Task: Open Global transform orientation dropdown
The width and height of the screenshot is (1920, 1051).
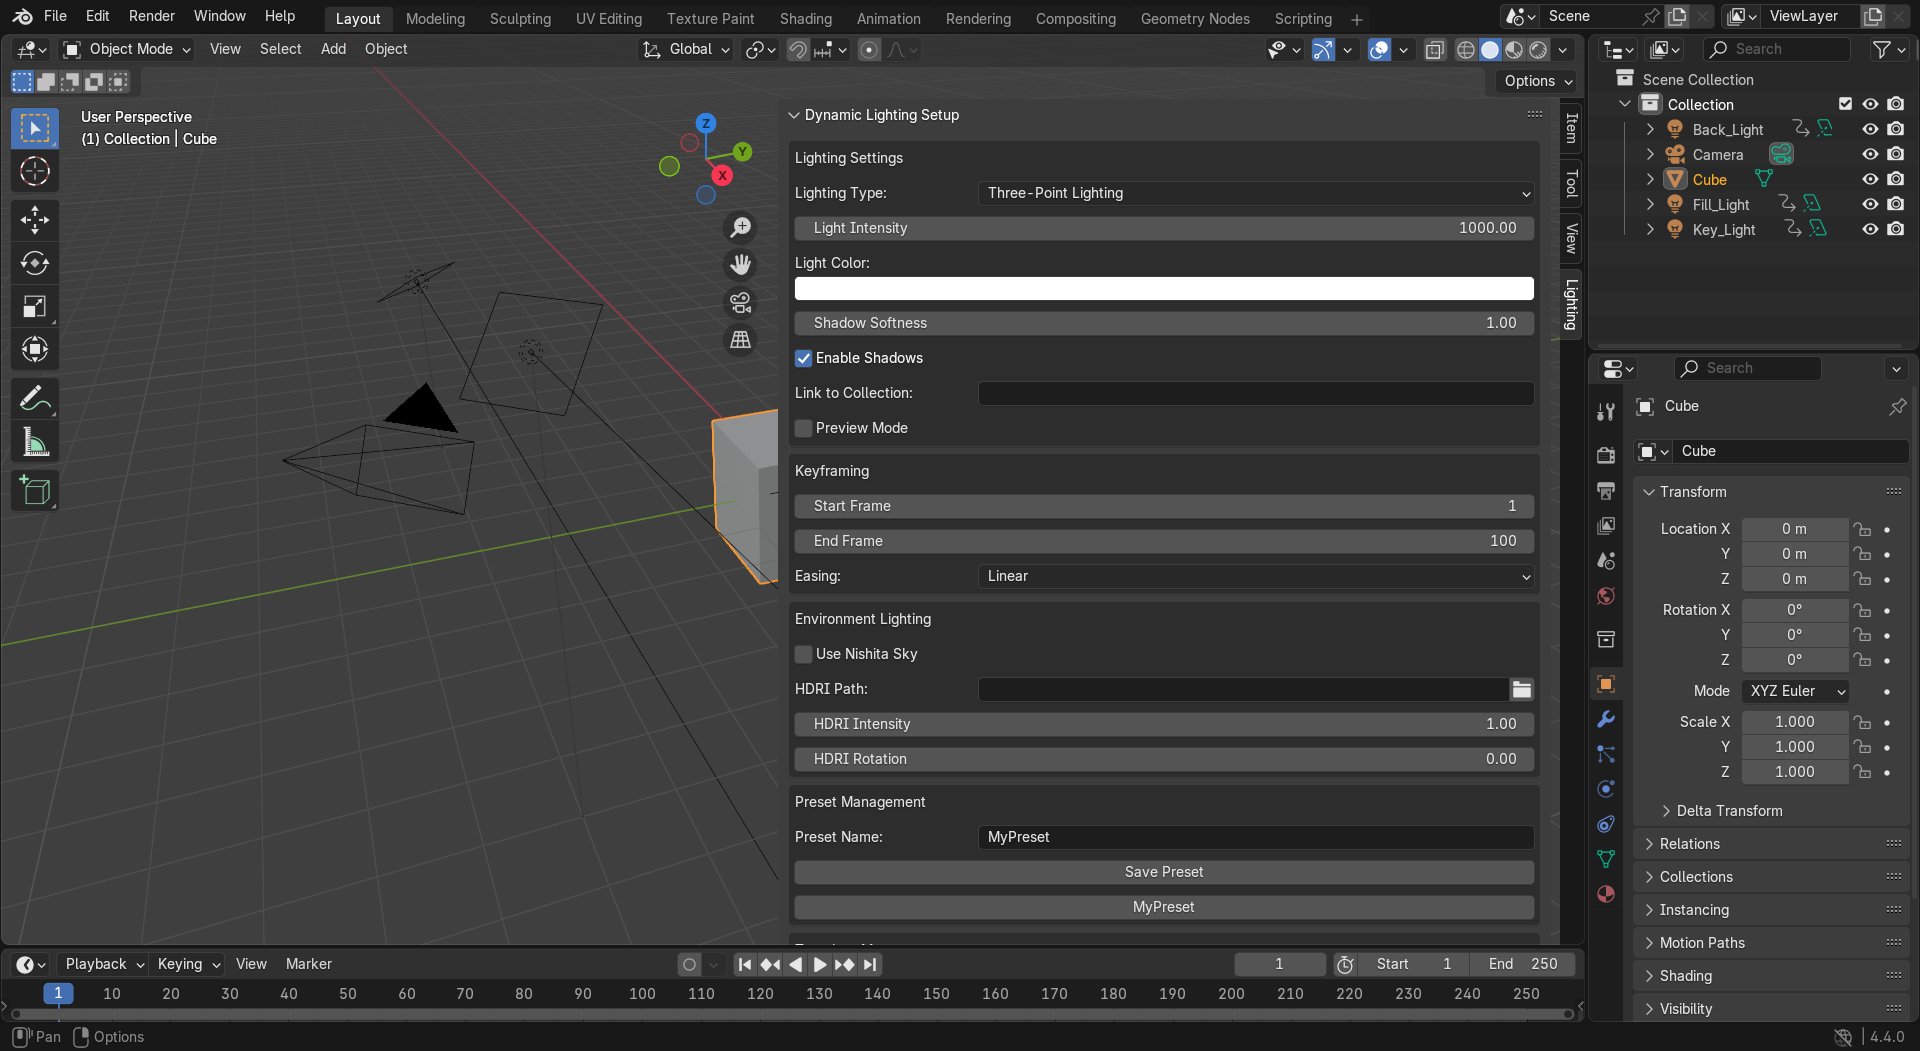Action: (x=687, y=49)
